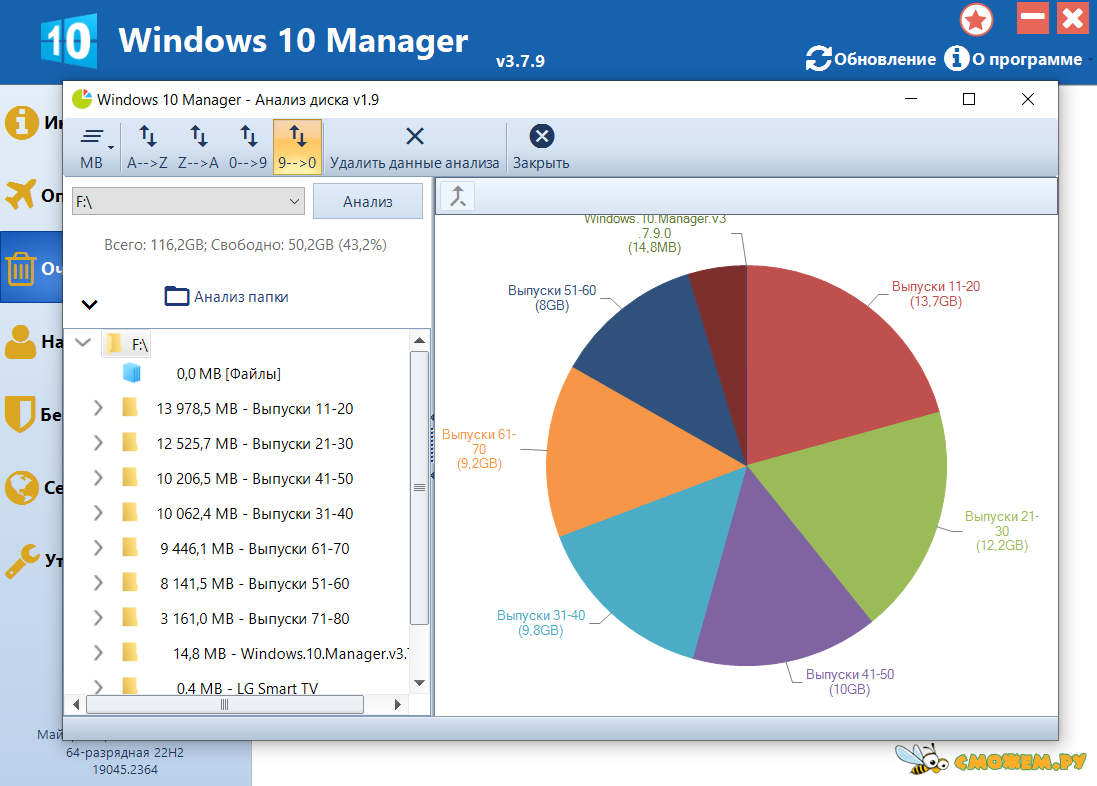Collapse the F:\ root tree node
Viewport: 1097px width, 786px height.
[x=83, y=343]
